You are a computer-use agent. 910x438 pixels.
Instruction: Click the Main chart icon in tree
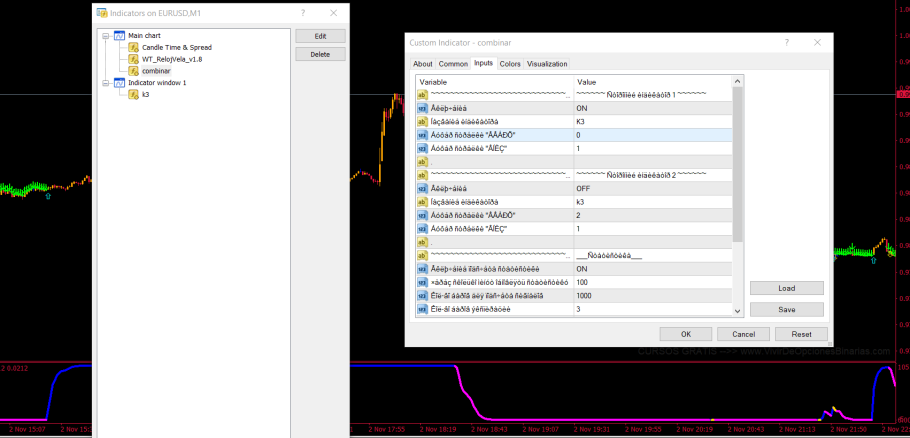[x=119, y=36]
